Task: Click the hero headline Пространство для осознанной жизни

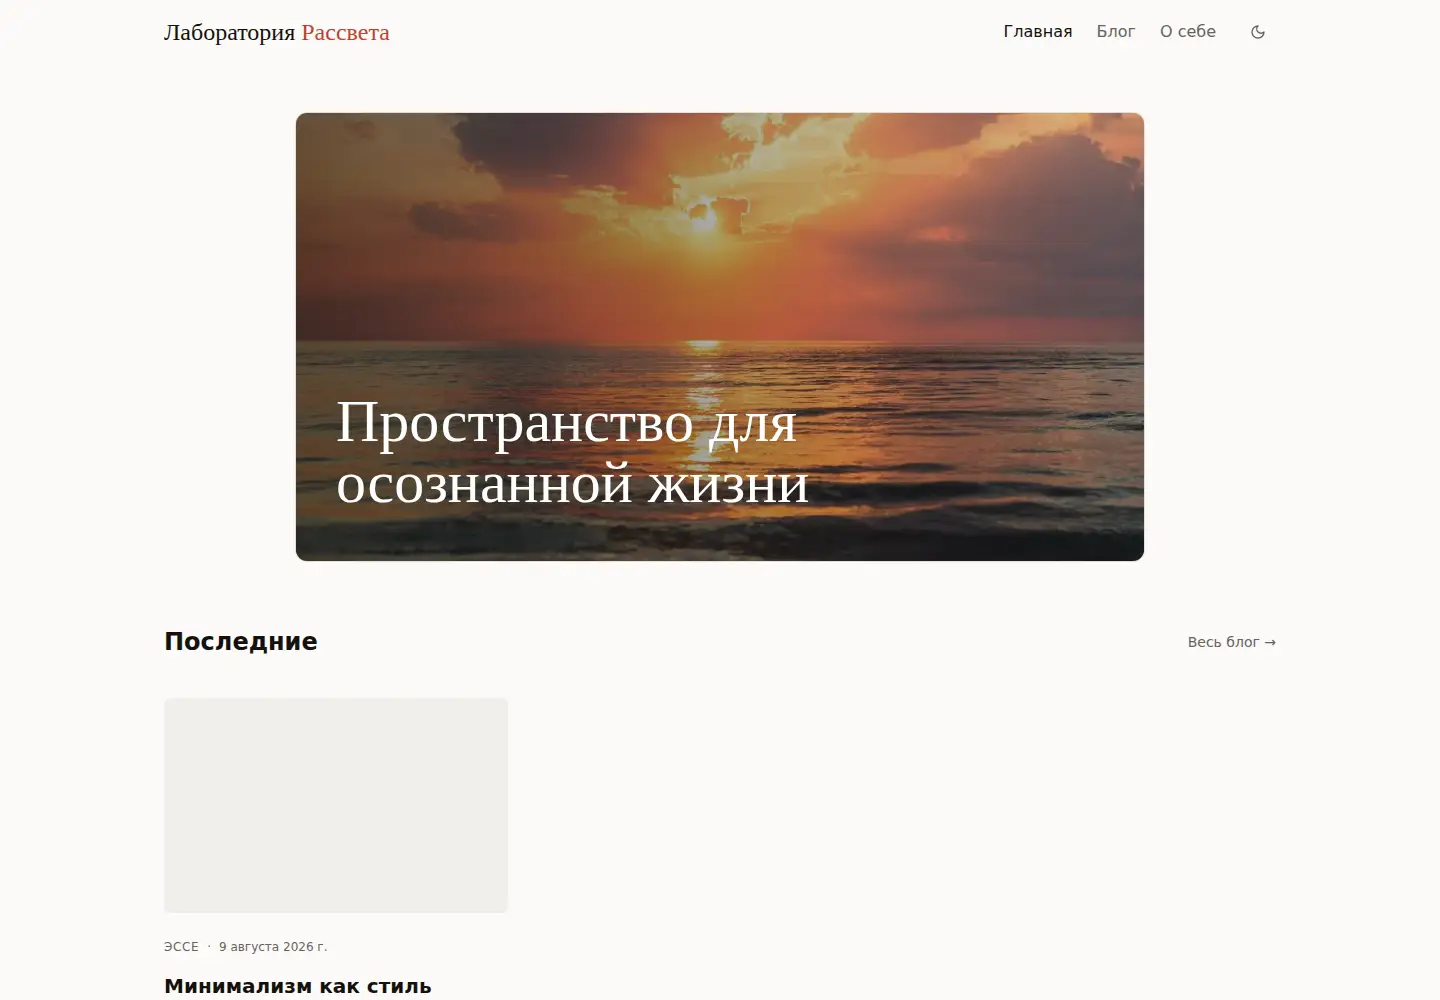Action: coord(572,453)
